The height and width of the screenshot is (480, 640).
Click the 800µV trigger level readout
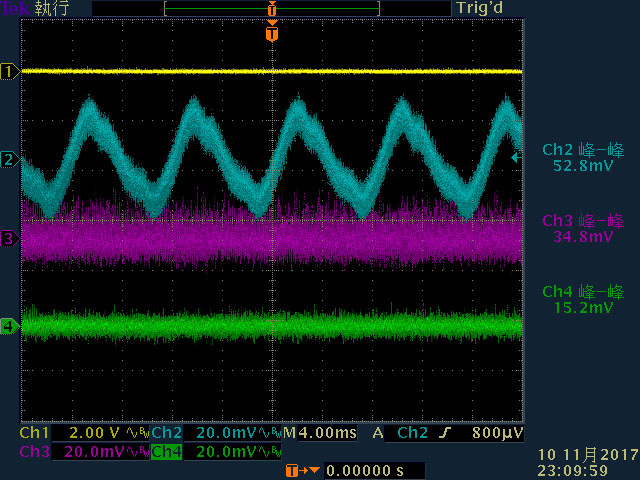tap(498, 433)
